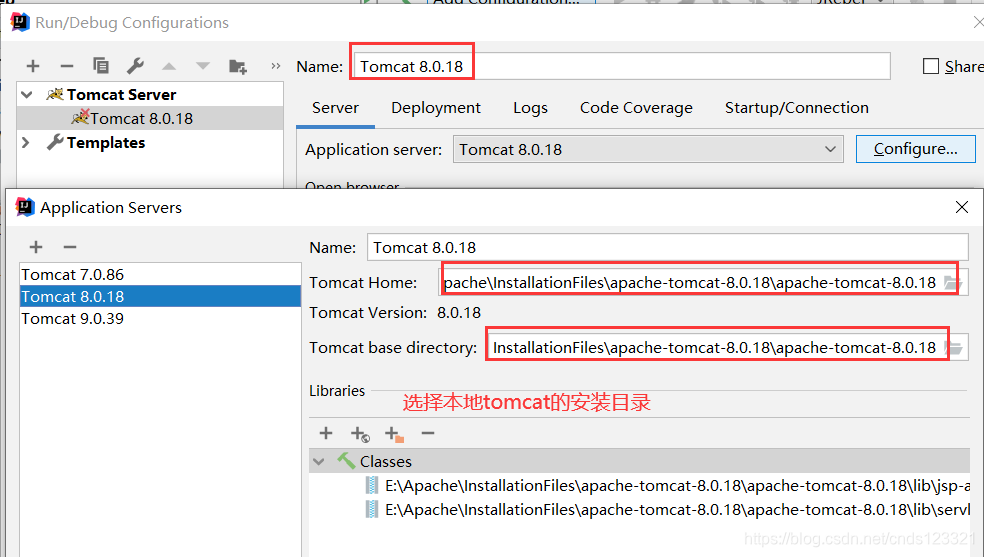This screenshot has width=984, height=557.
Task: Move configuration down arrow
Action: click(x=203, y=66)
